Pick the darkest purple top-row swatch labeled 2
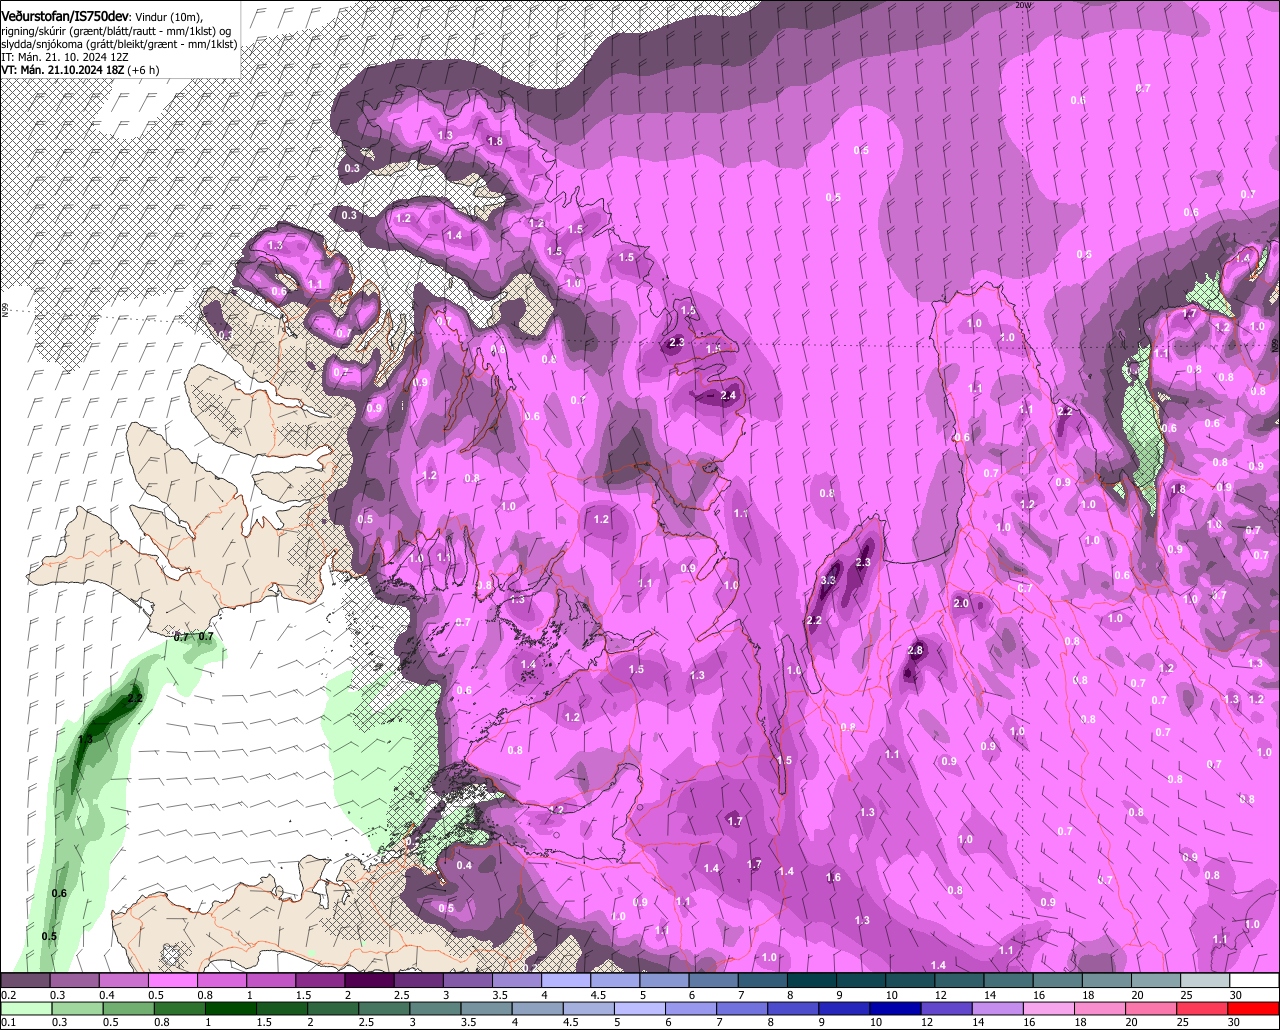Image resolution: width=1280 pixels, height=1030 pixels. (x=369, y=981)
